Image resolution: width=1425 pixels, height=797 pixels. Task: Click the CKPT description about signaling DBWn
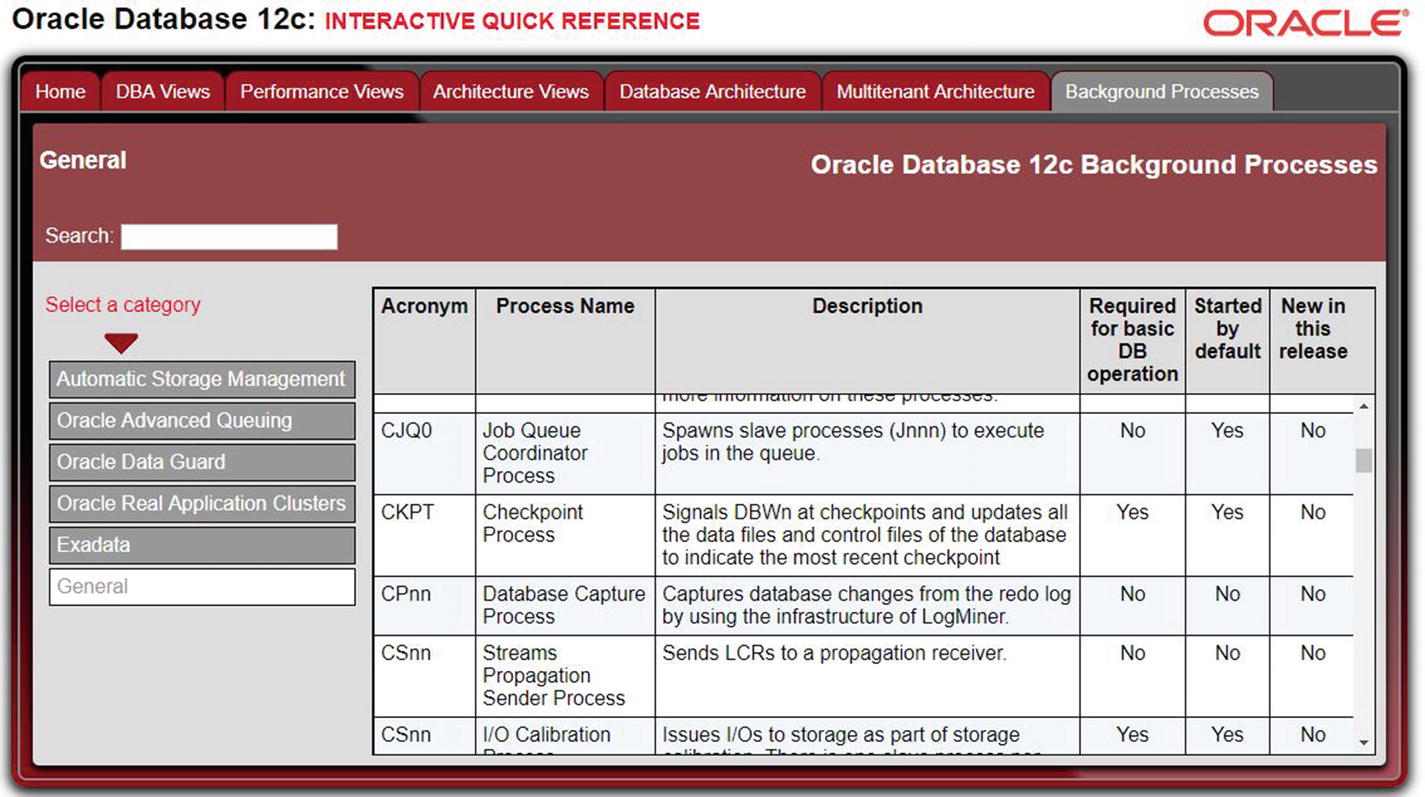(x=867, y=535)
